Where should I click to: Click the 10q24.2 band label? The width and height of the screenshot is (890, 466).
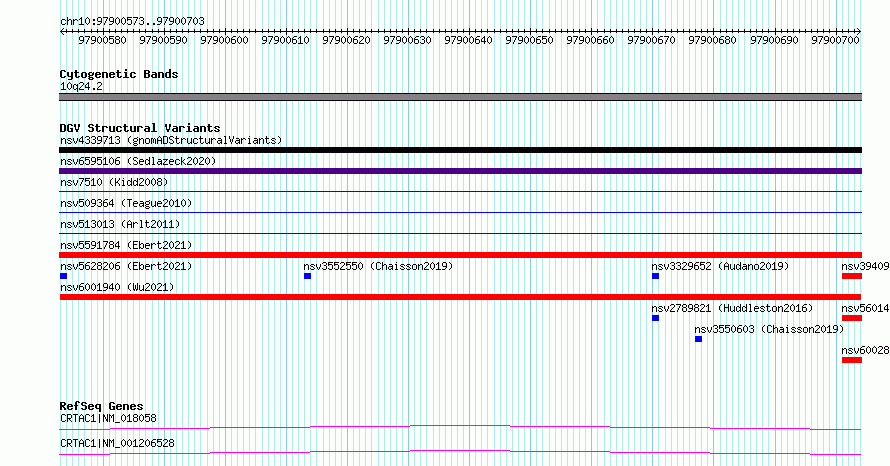tap(81, 86)
